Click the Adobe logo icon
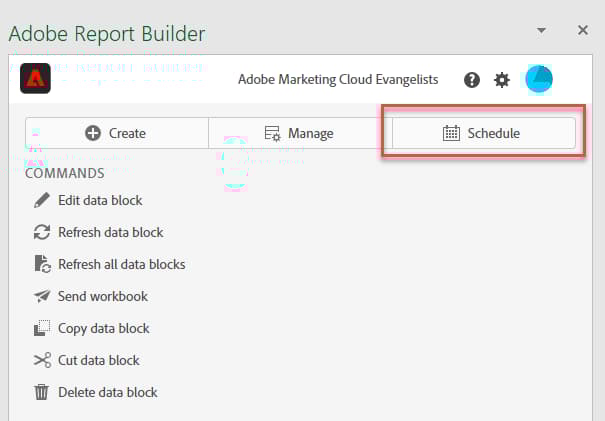Viewport: 605px width, 421px height. 36,79
